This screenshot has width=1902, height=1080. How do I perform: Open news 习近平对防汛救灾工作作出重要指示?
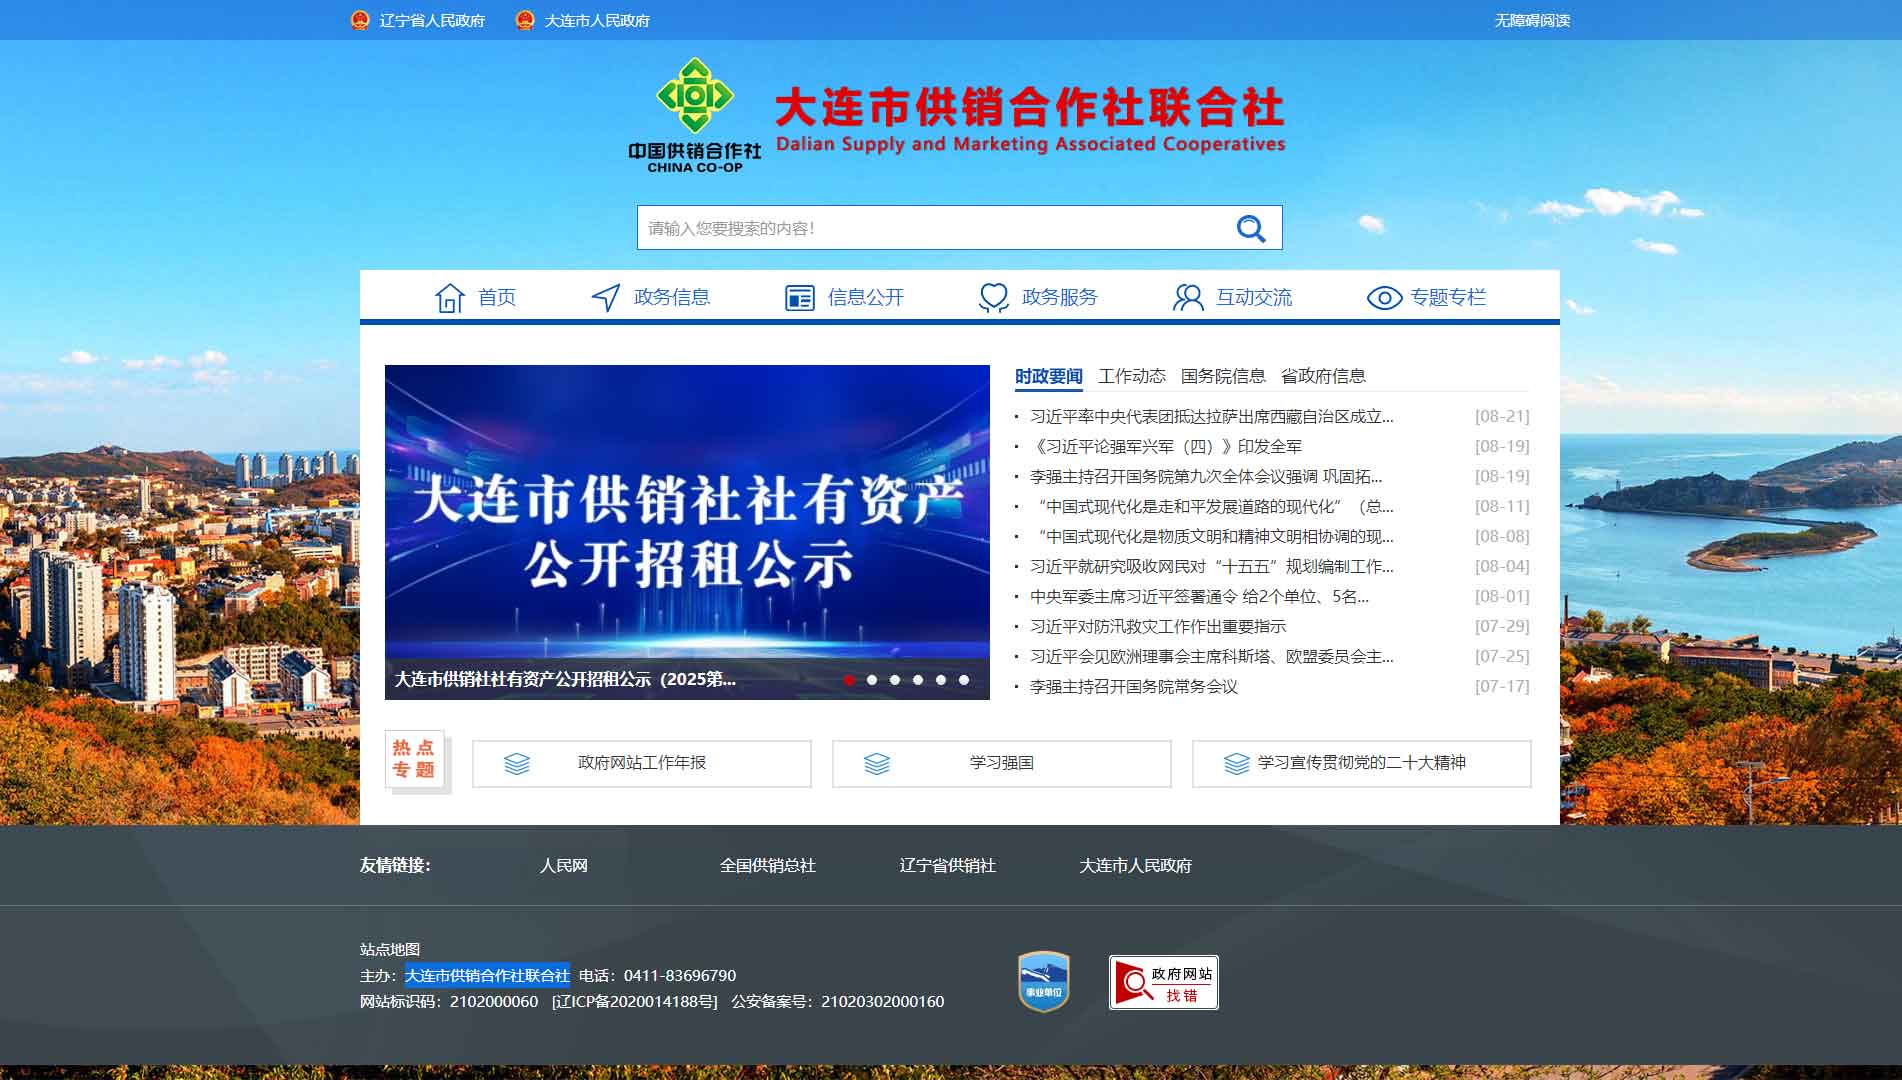click(1158, 626)
